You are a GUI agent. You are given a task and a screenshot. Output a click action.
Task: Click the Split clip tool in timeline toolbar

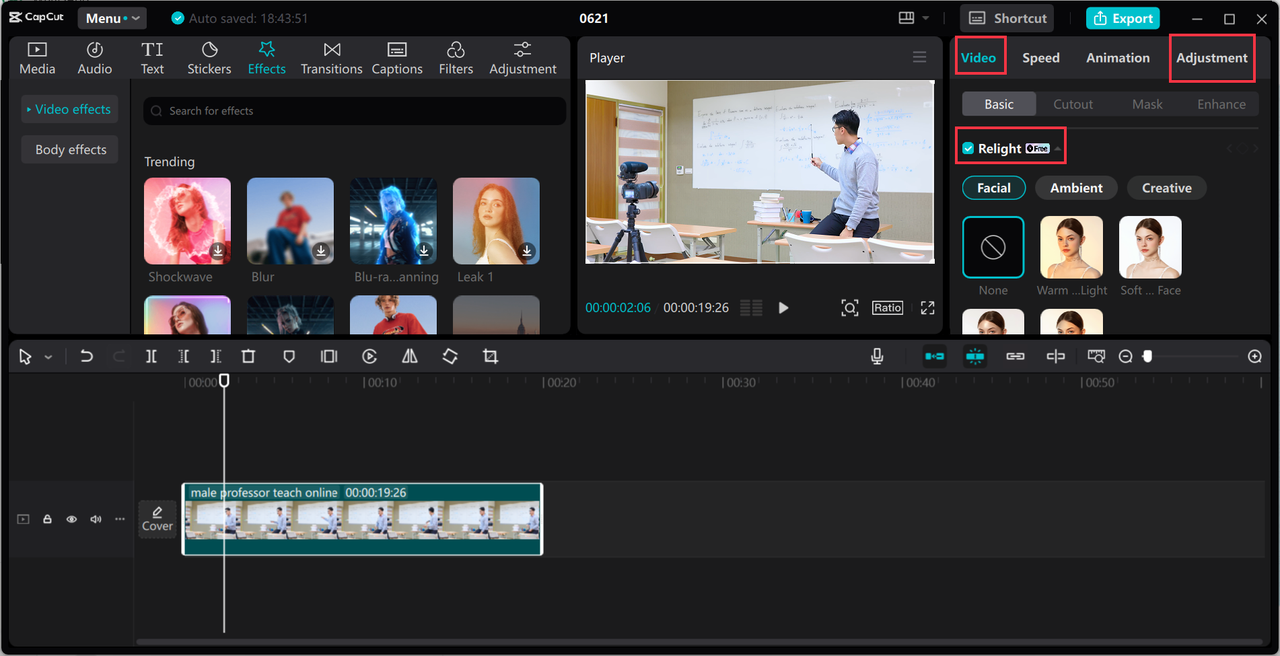click(151, 357)
